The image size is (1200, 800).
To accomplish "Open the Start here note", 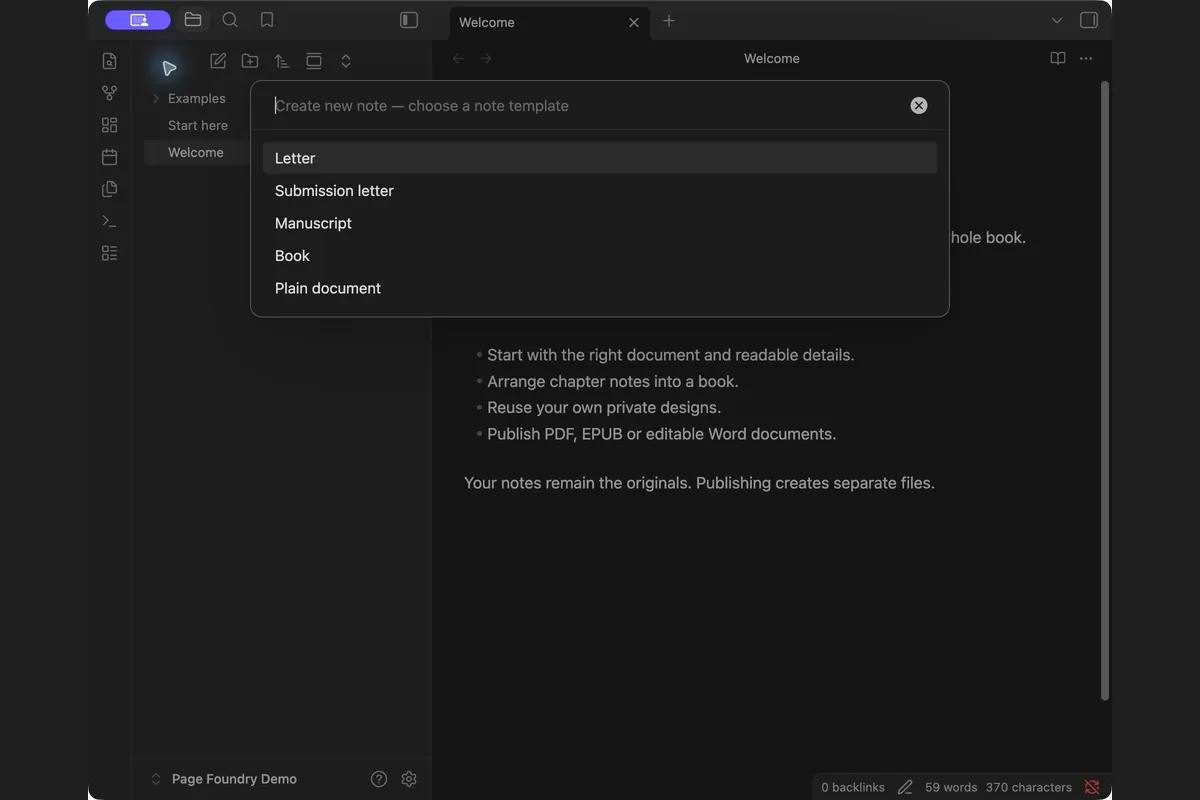I will tap(197, 125).
